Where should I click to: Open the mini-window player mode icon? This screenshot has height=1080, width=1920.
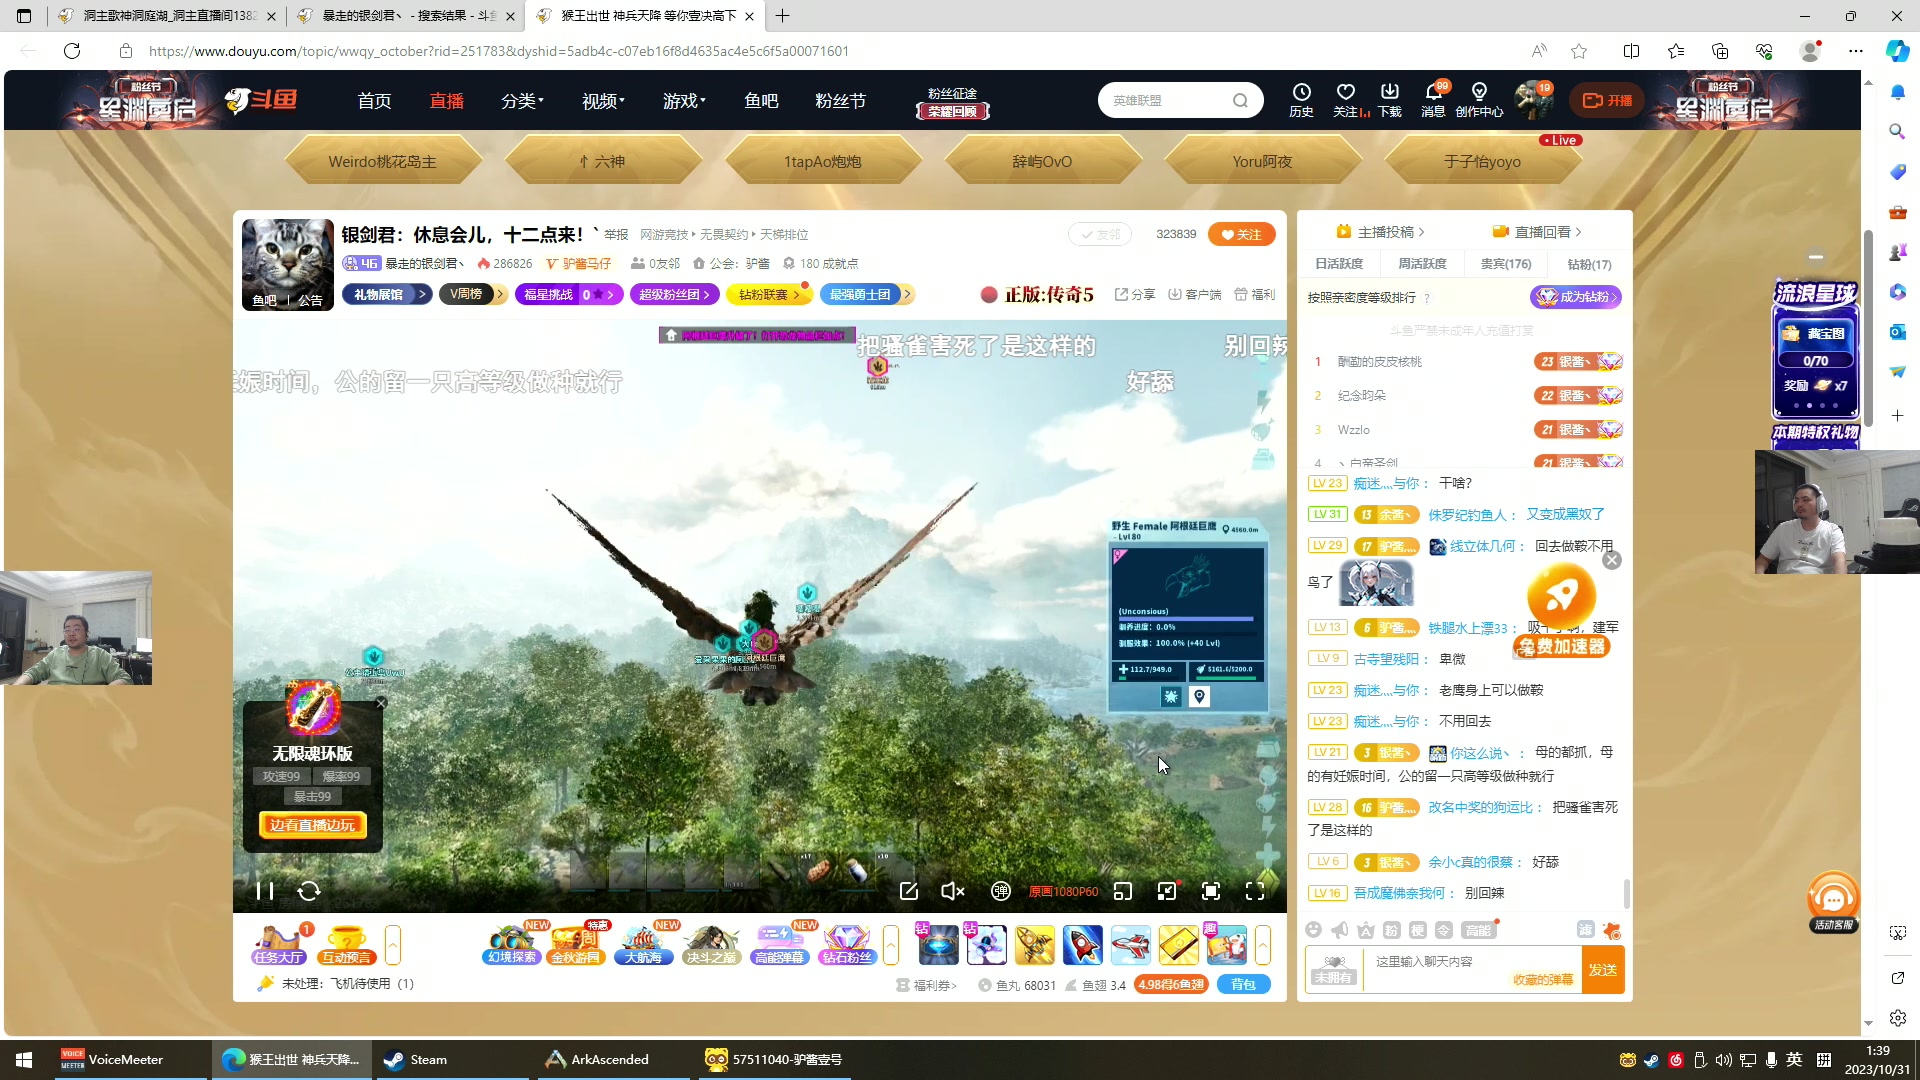point(1123,891)
